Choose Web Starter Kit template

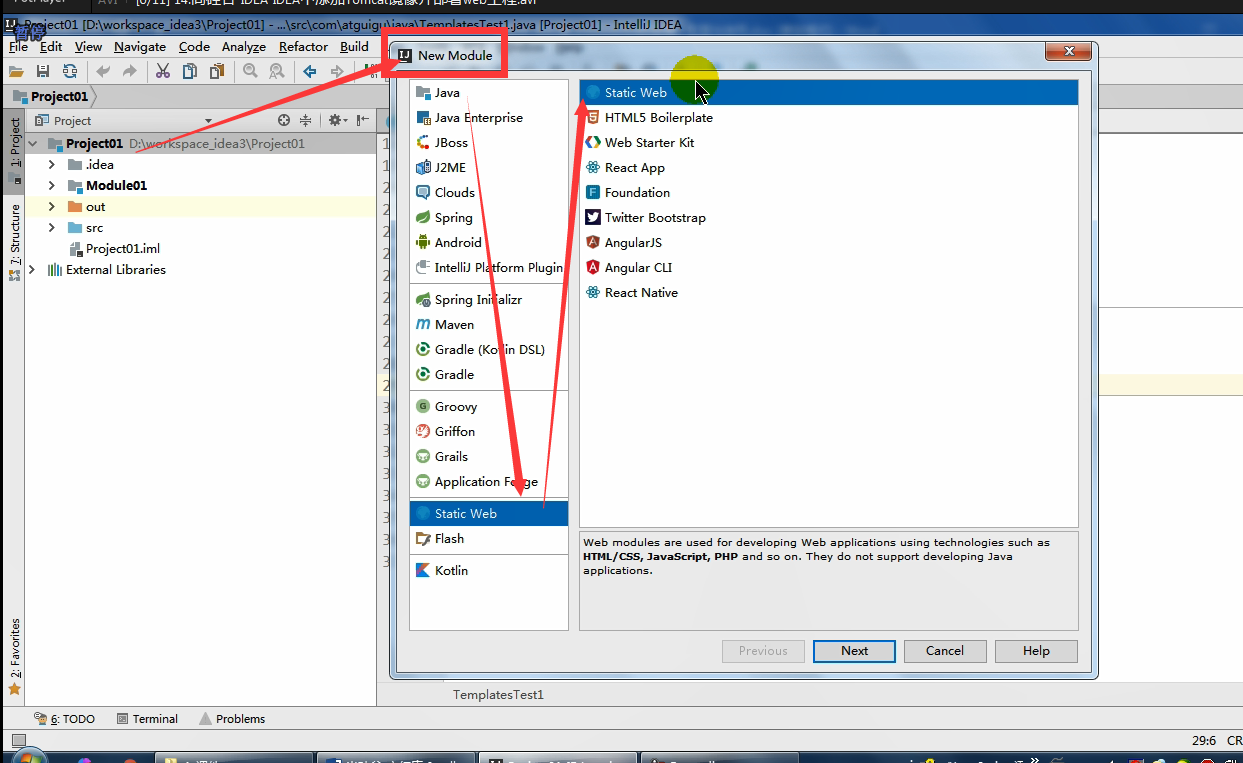829,143
